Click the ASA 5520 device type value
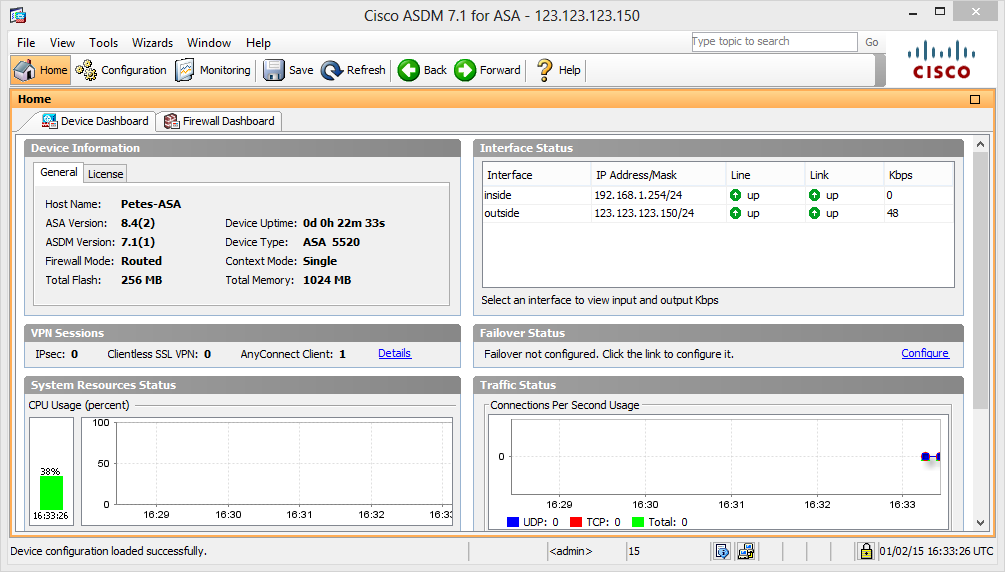Viewport: 1005px width, 572px height. tap(331, 242)
